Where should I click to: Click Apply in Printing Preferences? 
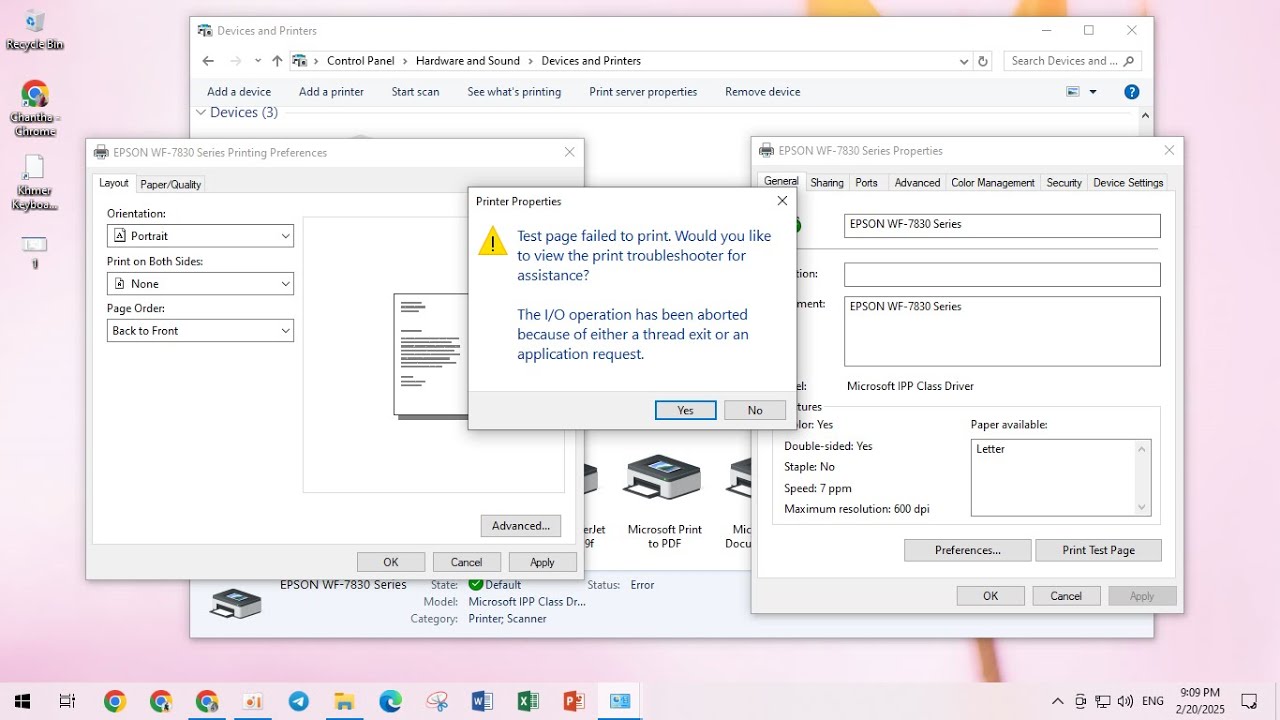[x=543, y=562]
